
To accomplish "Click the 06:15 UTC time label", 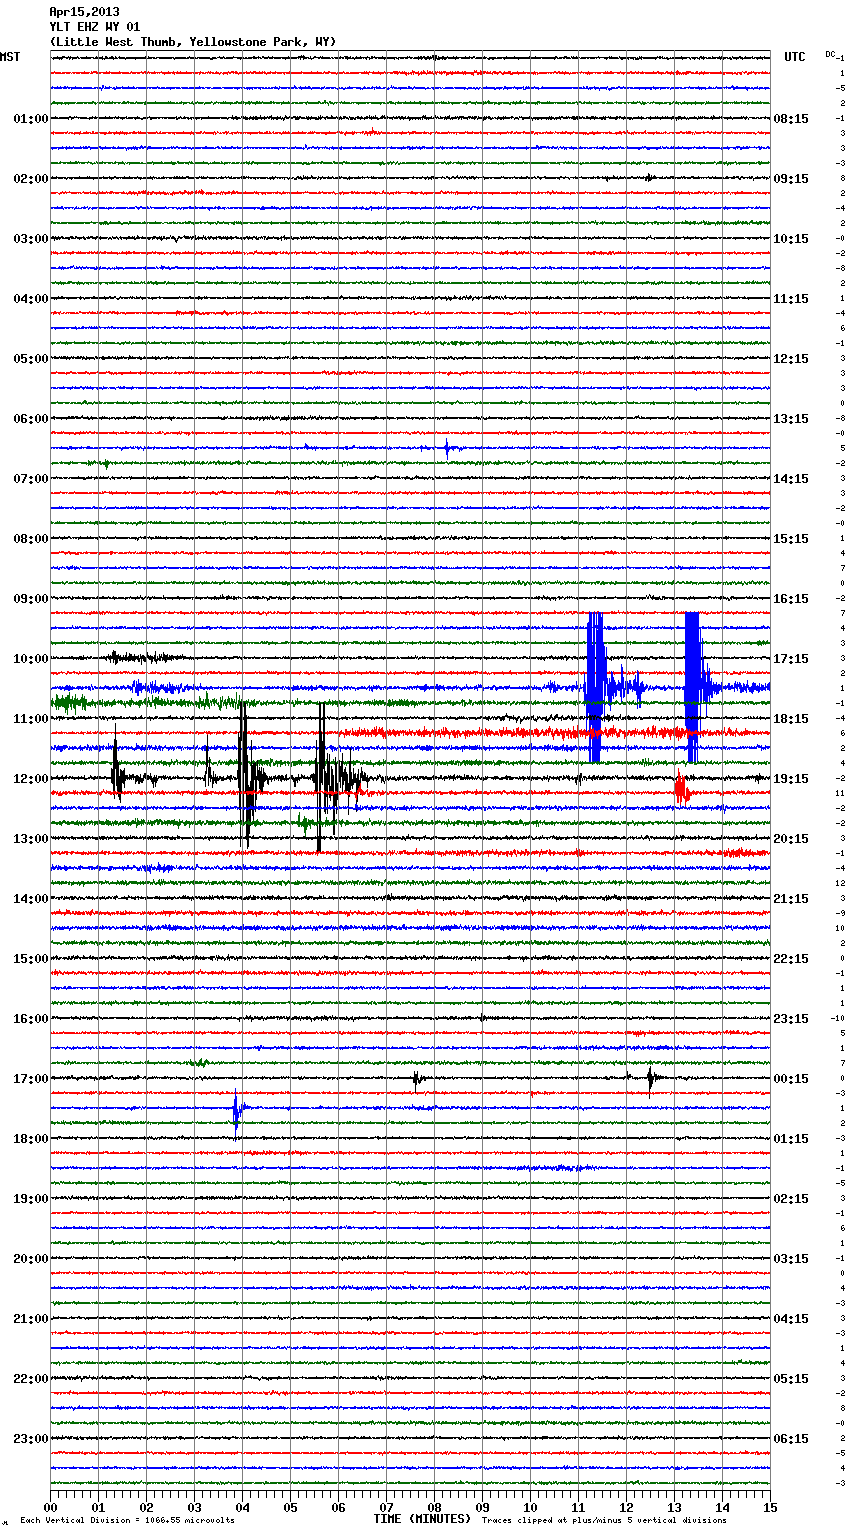I will tap(791, 1439).
